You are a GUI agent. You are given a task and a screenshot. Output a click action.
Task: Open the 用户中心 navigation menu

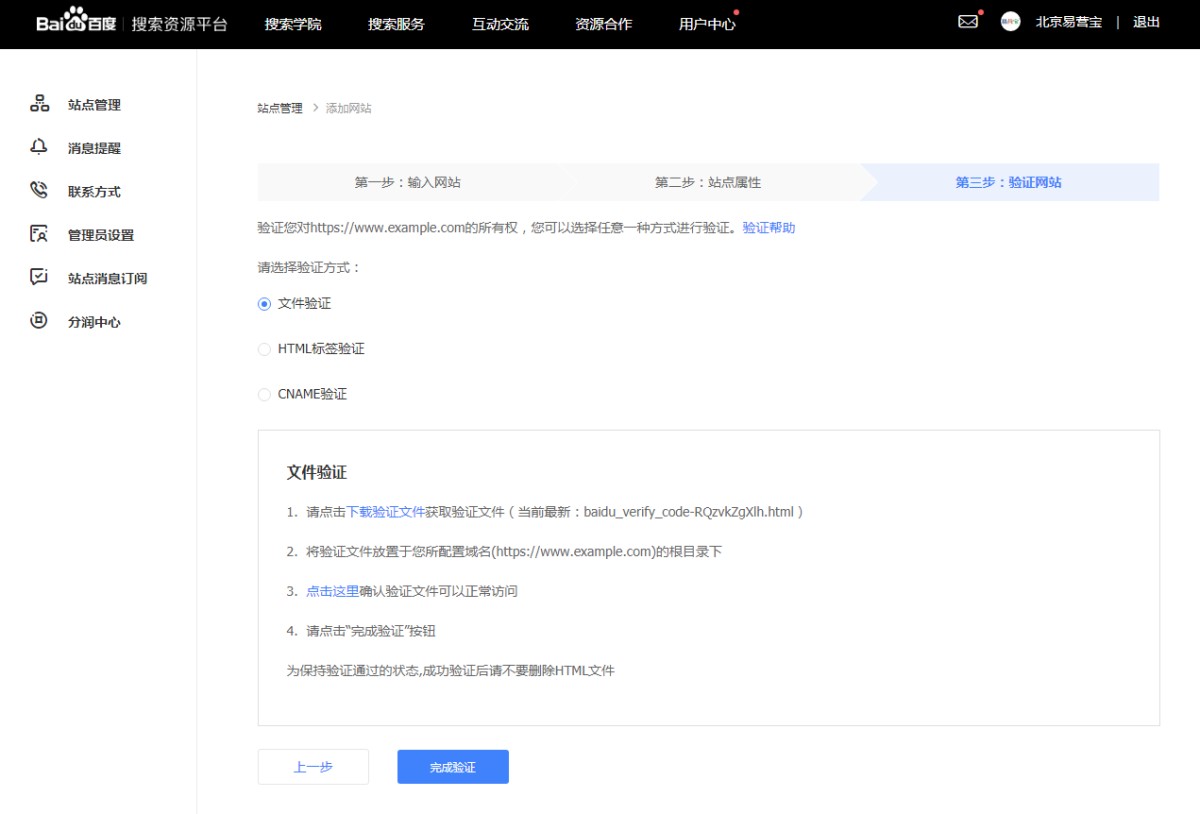pos(706,24)
